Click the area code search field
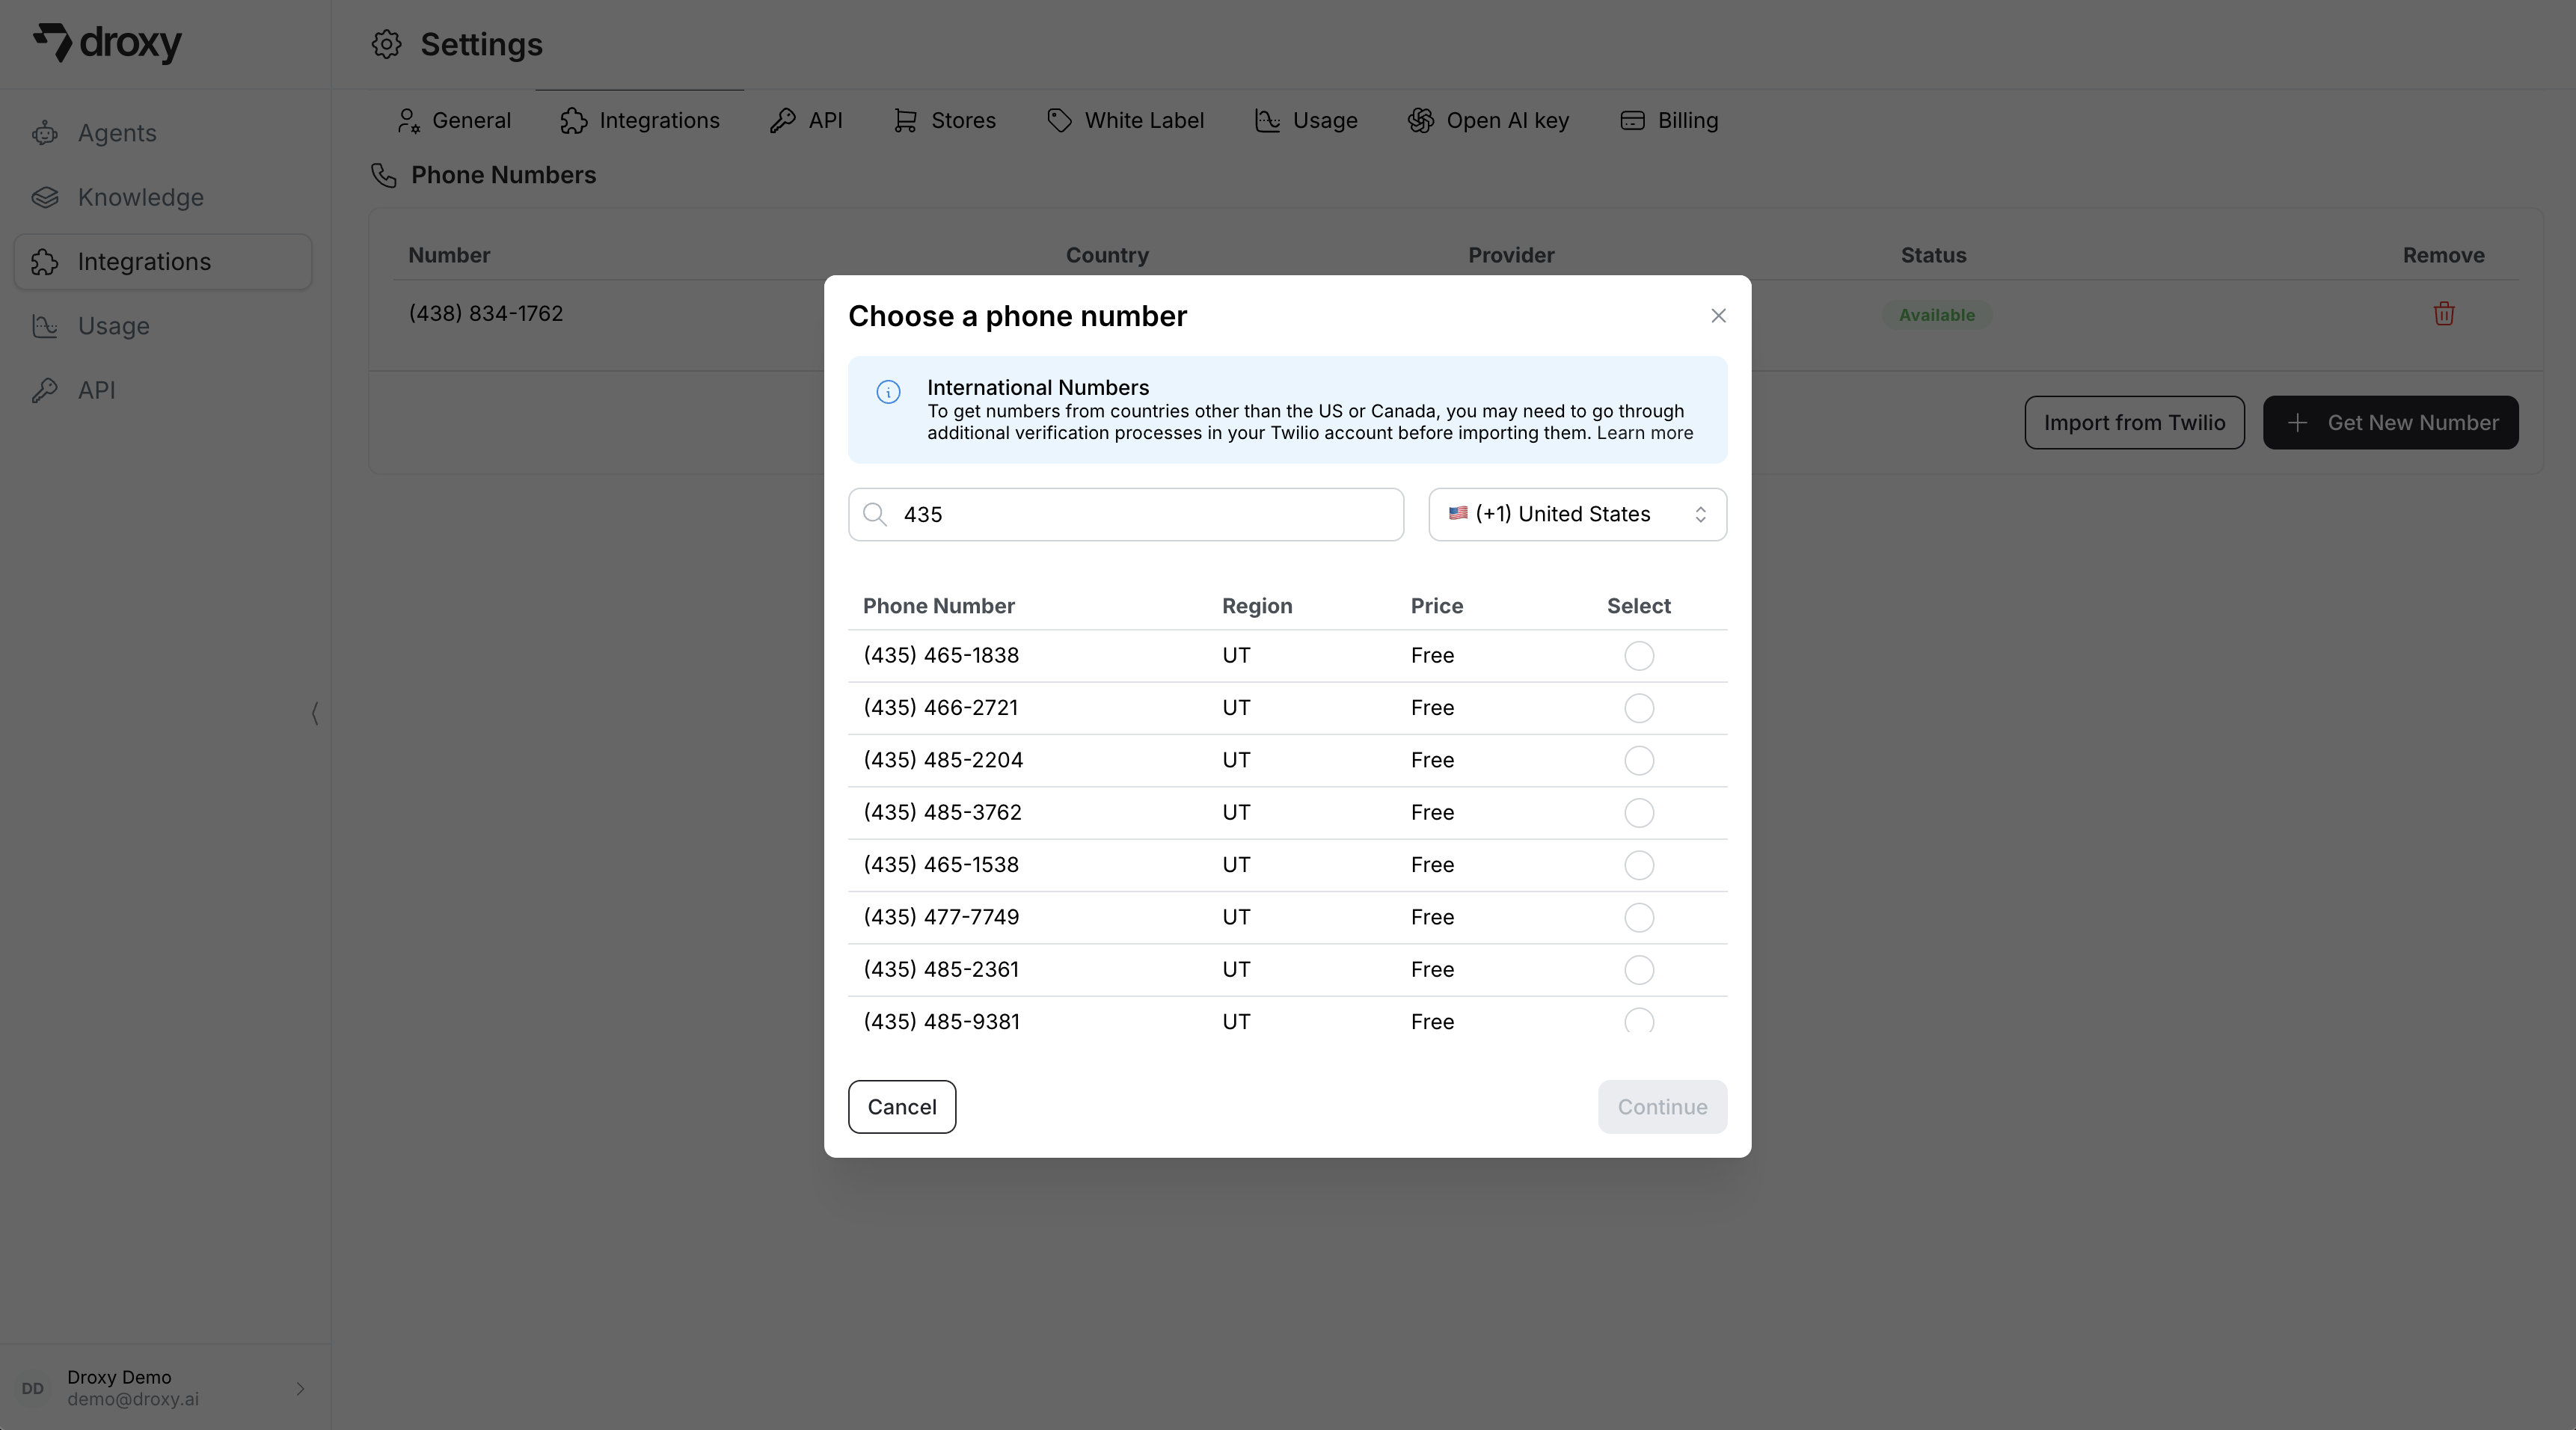 point(1140,514)
